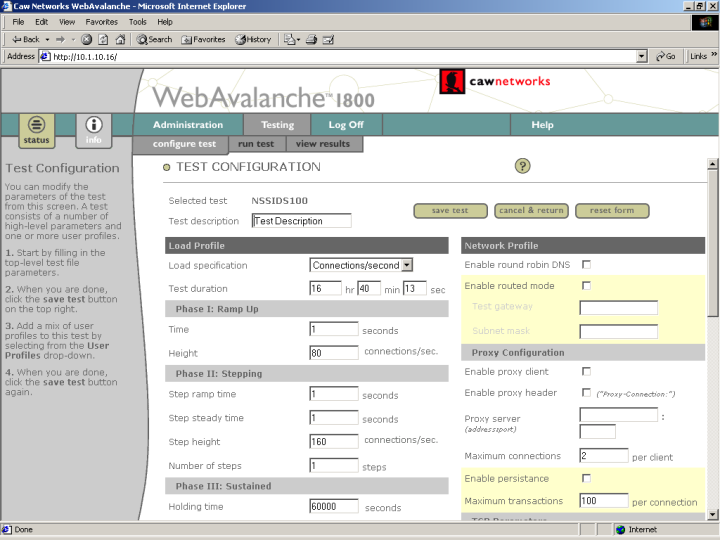Open the Help menu in menu bar
The height and width of the screenshot is (540, 720).
[165, 22]
